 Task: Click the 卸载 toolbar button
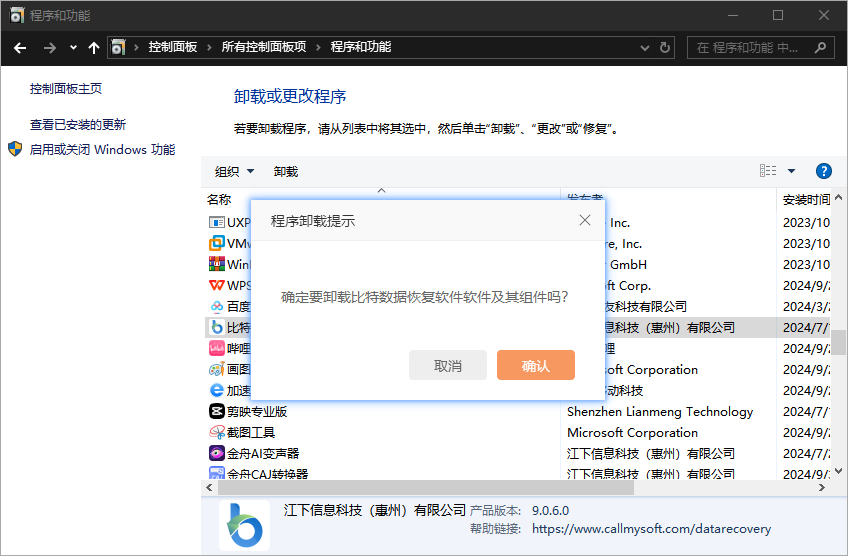point(286,171)
